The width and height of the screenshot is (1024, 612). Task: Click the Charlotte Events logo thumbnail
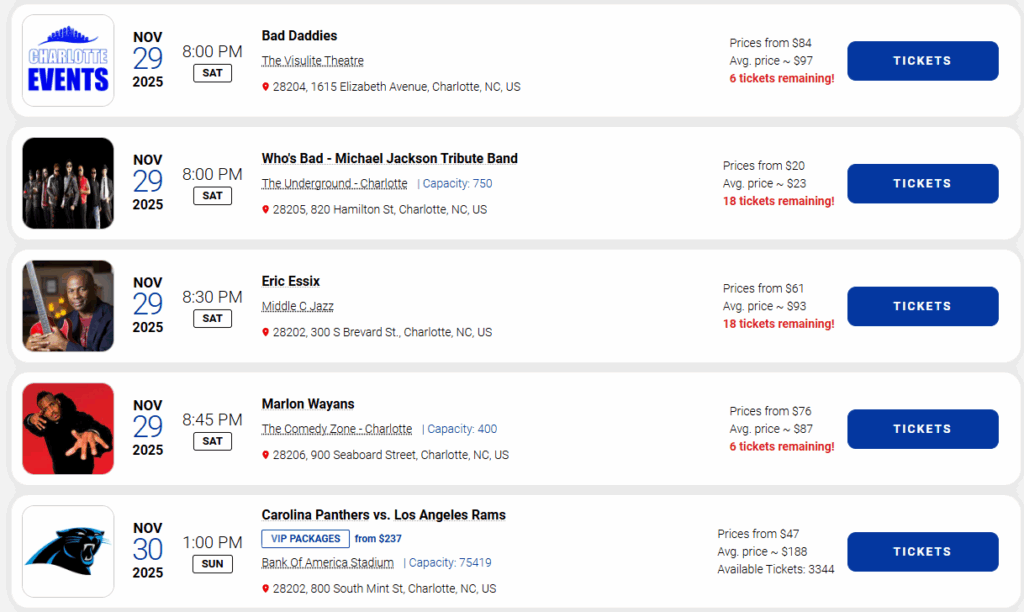pyautogui.click(x=68, y=60)
